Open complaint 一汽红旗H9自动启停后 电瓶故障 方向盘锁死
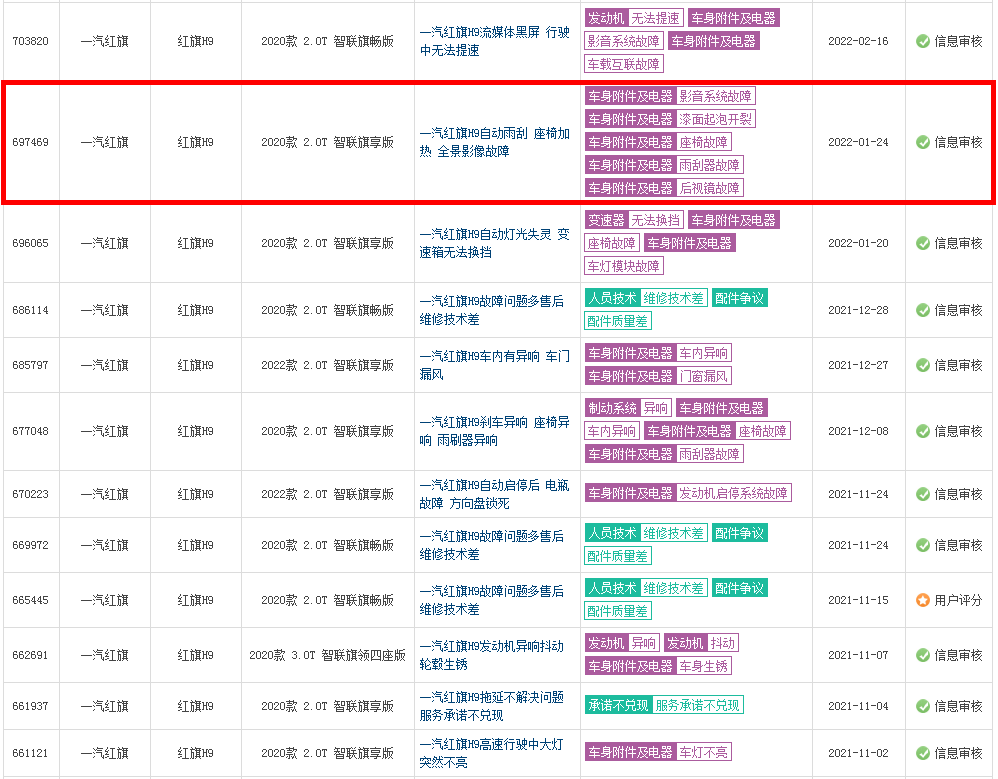 [x=495, y=494]
